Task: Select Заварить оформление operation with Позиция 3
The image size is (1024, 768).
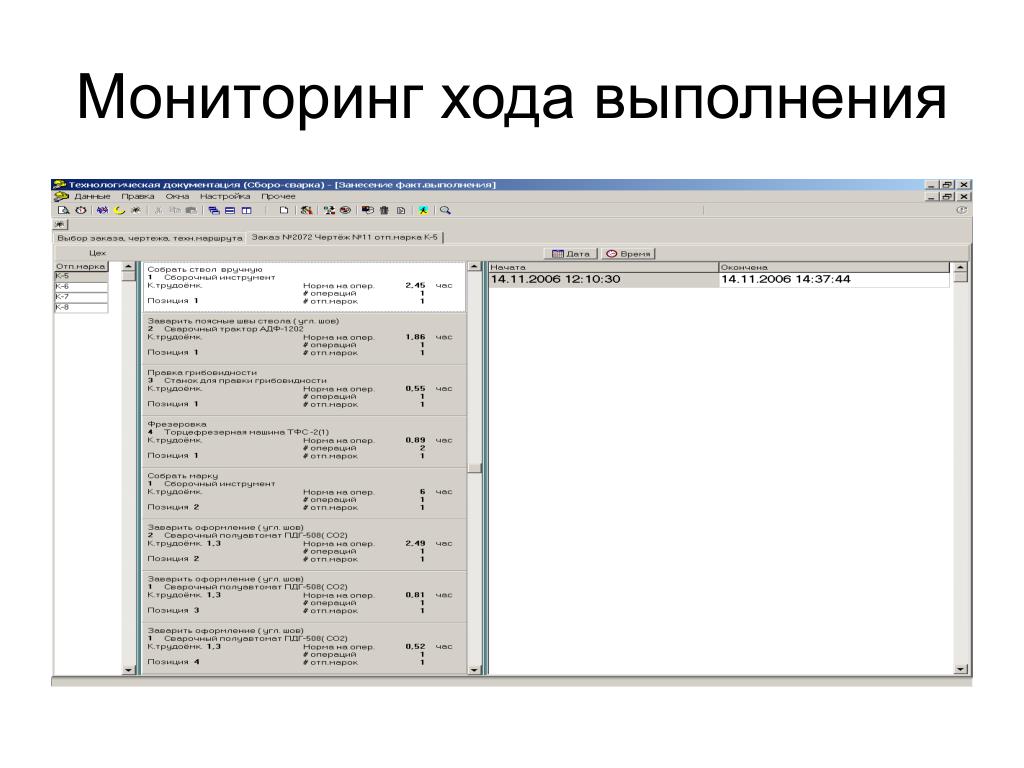Action: pos(304,596)
